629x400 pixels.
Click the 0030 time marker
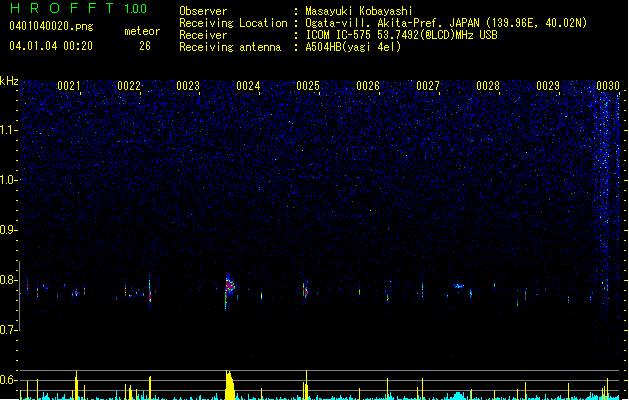coord(608,86)
